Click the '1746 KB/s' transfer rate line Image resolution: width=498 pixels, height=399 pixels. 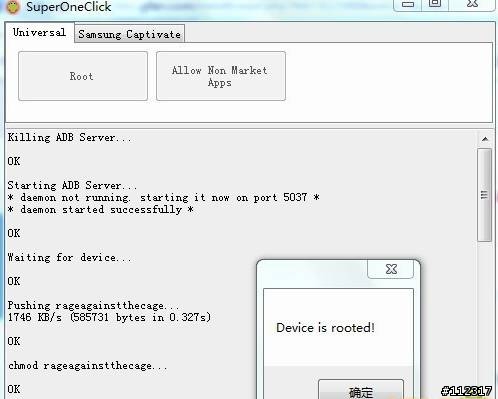pyautogui.click(x=109, y=317)
